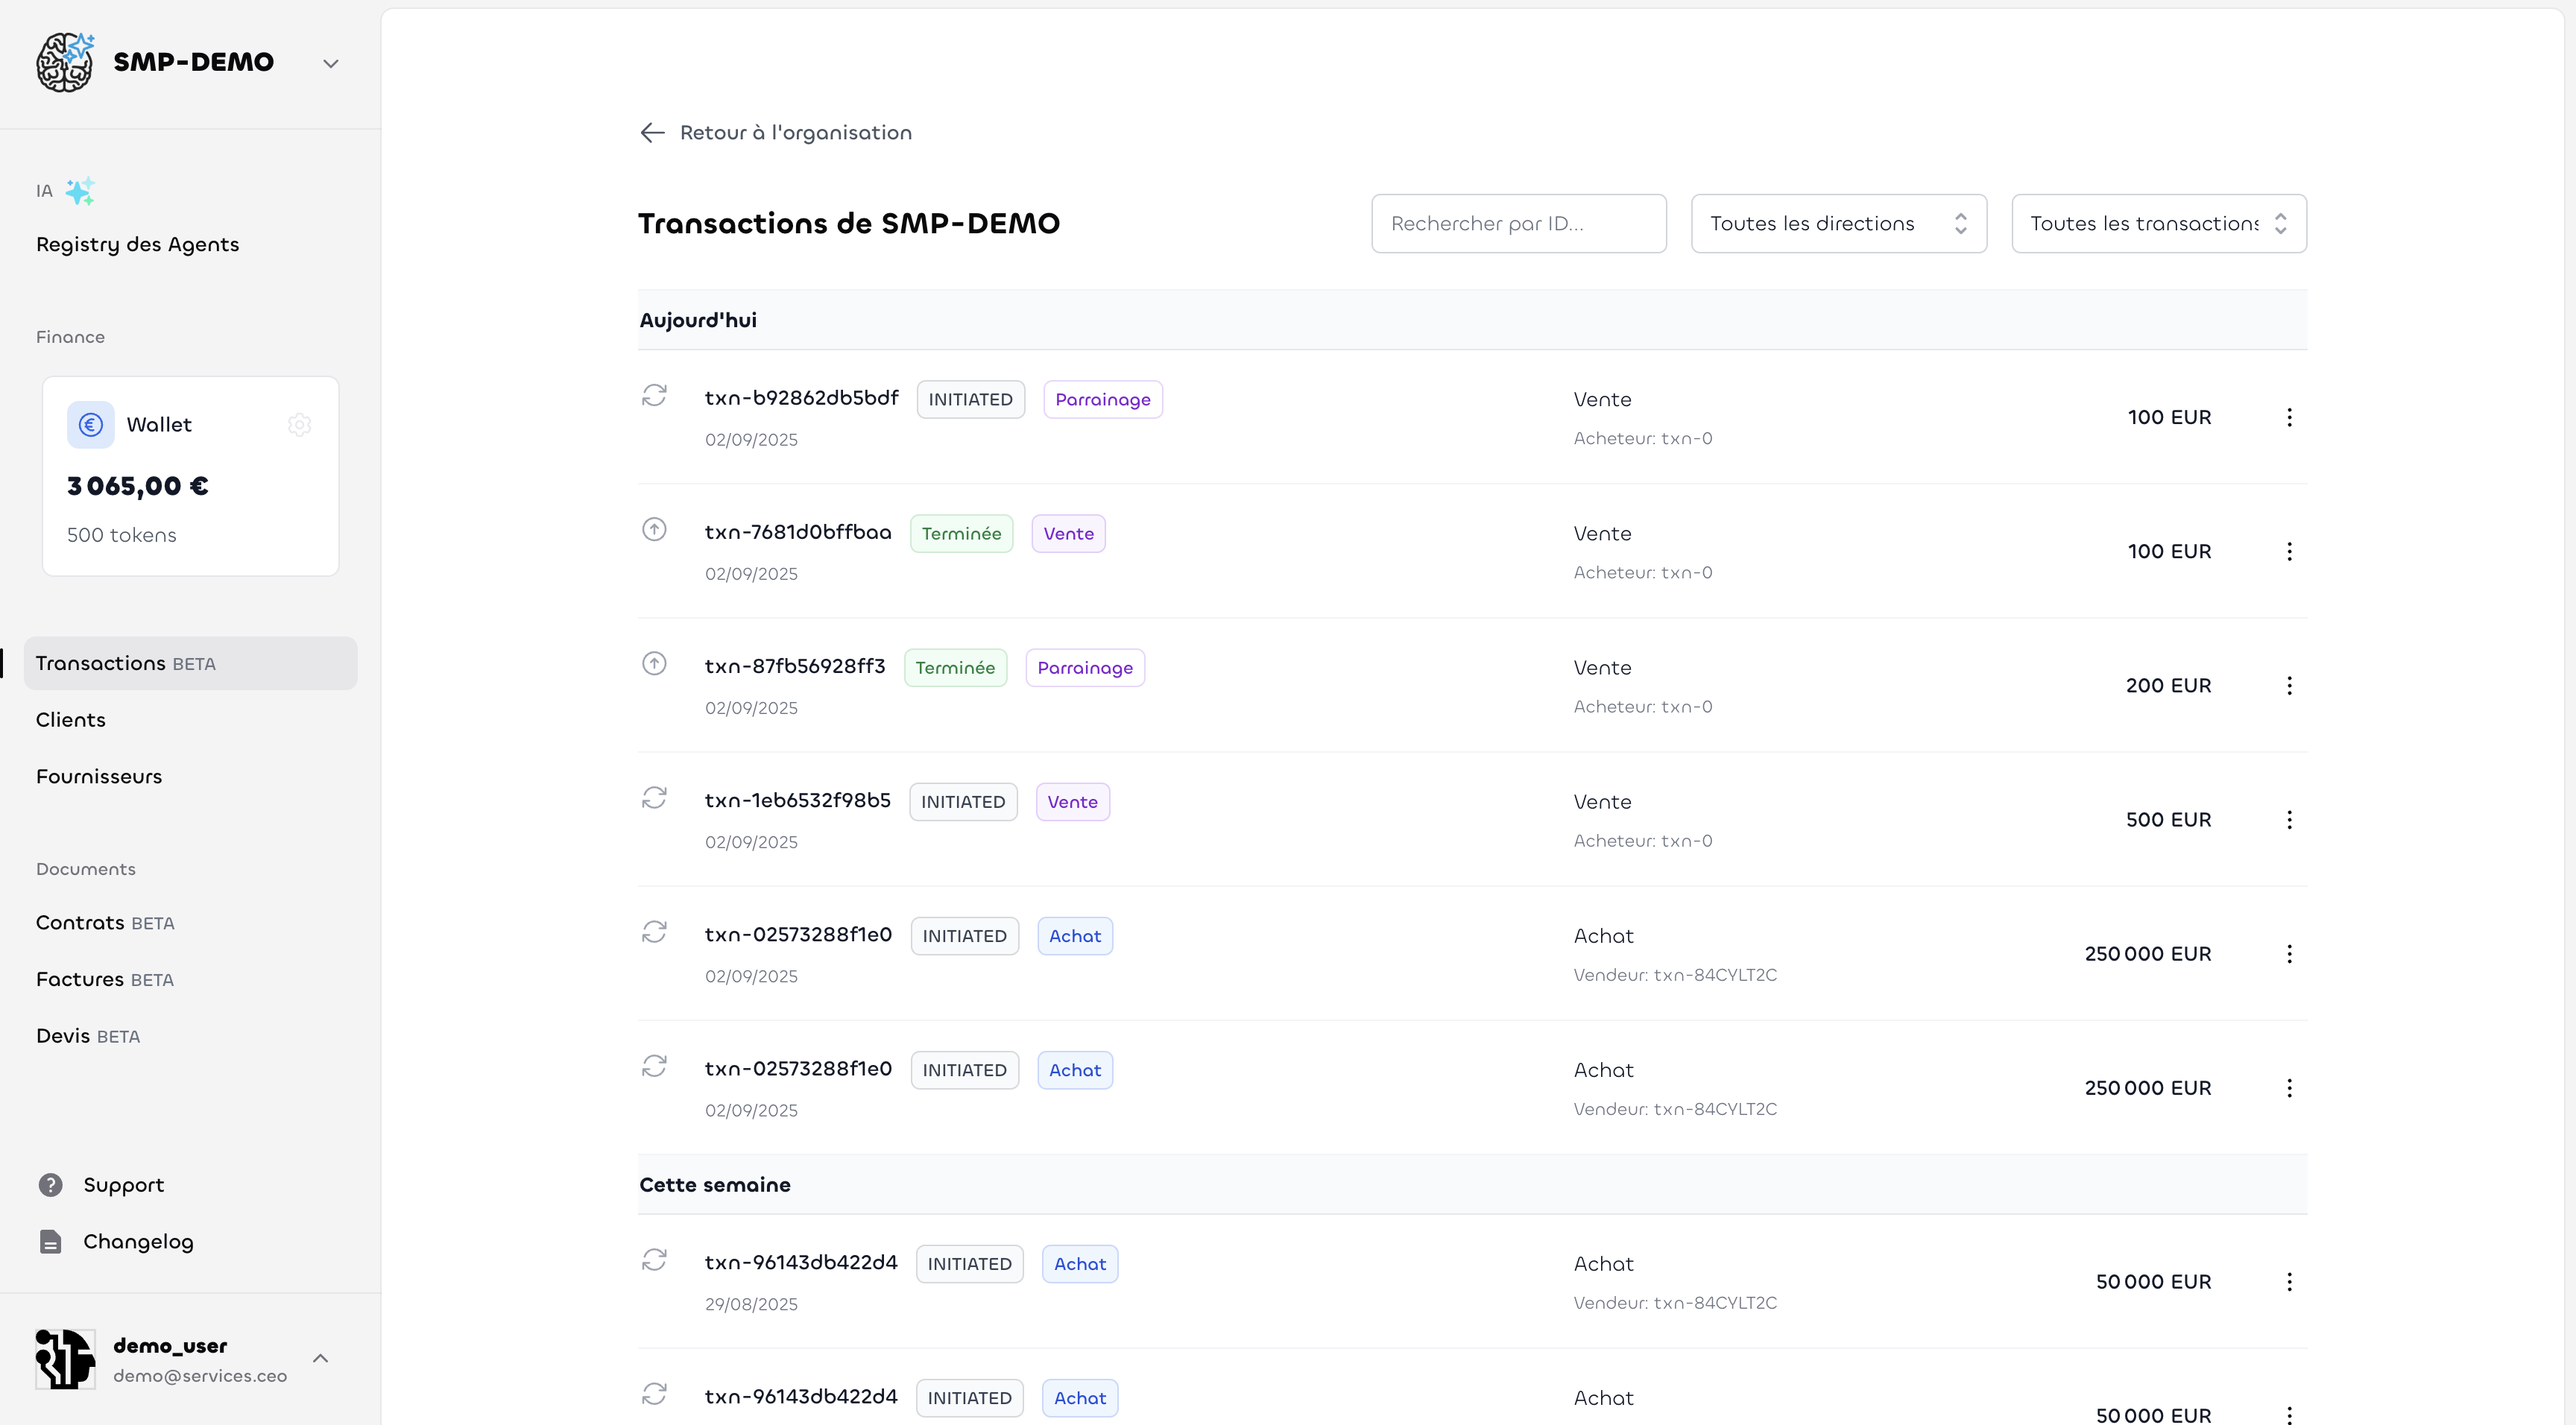Click the Support help icon
Viewport: 2576px width, 1425px height.
click(x=50, y=1185)
